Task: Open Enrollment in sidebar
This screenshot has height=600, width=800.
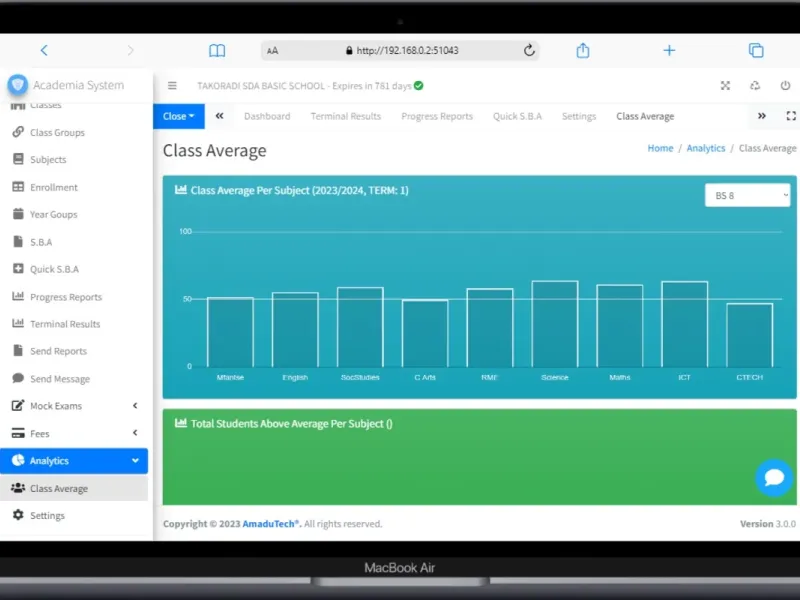Action: pos(74,187)
